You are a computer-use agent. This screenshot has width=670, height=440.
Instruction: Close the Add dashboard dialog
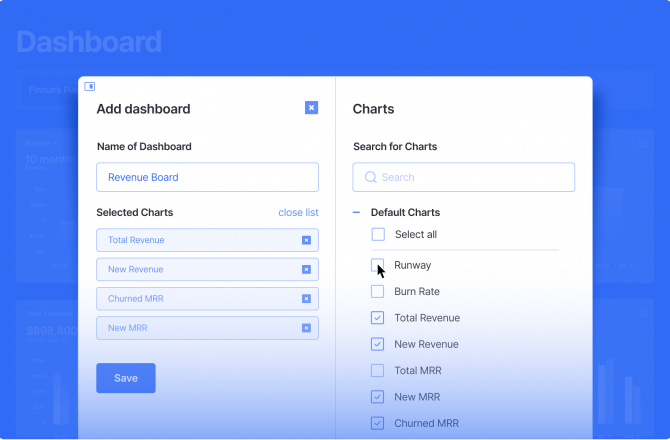tap(311, 108)
